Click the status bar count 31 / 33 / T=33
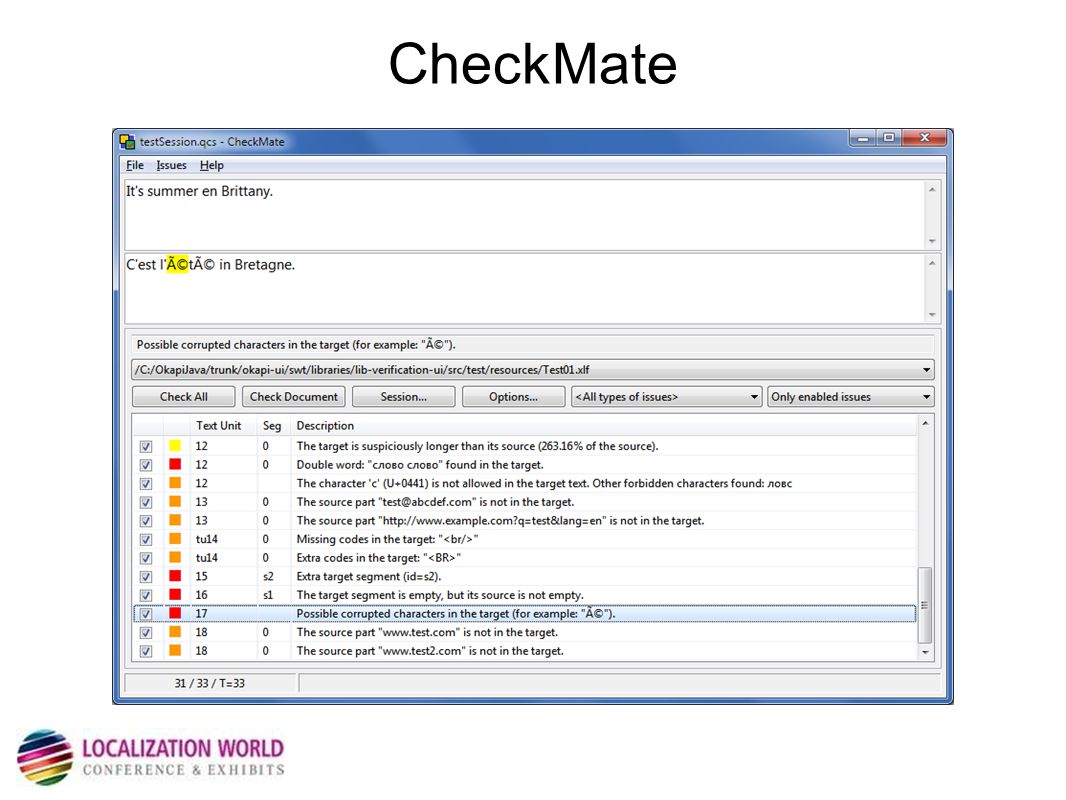Screen dimensions: 1066x800 [209, 683]
